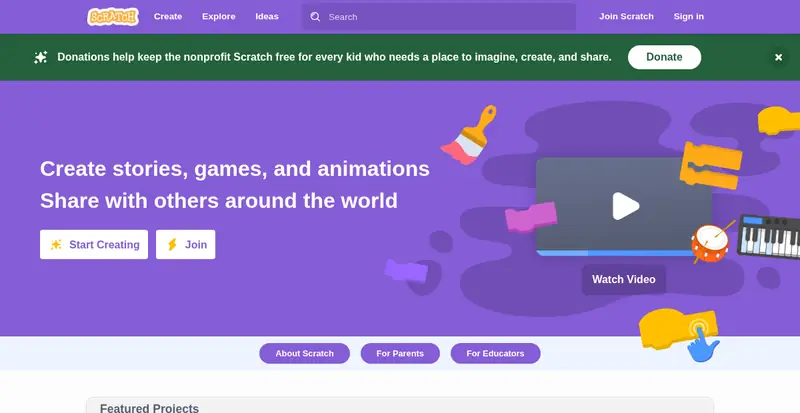
Task: Open the For Parents page
Action: [x=400, y=353]
